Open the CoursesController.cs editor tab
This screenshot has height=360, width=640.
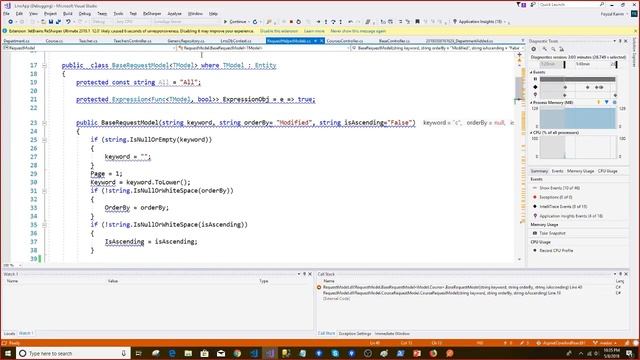coord(344,41)
